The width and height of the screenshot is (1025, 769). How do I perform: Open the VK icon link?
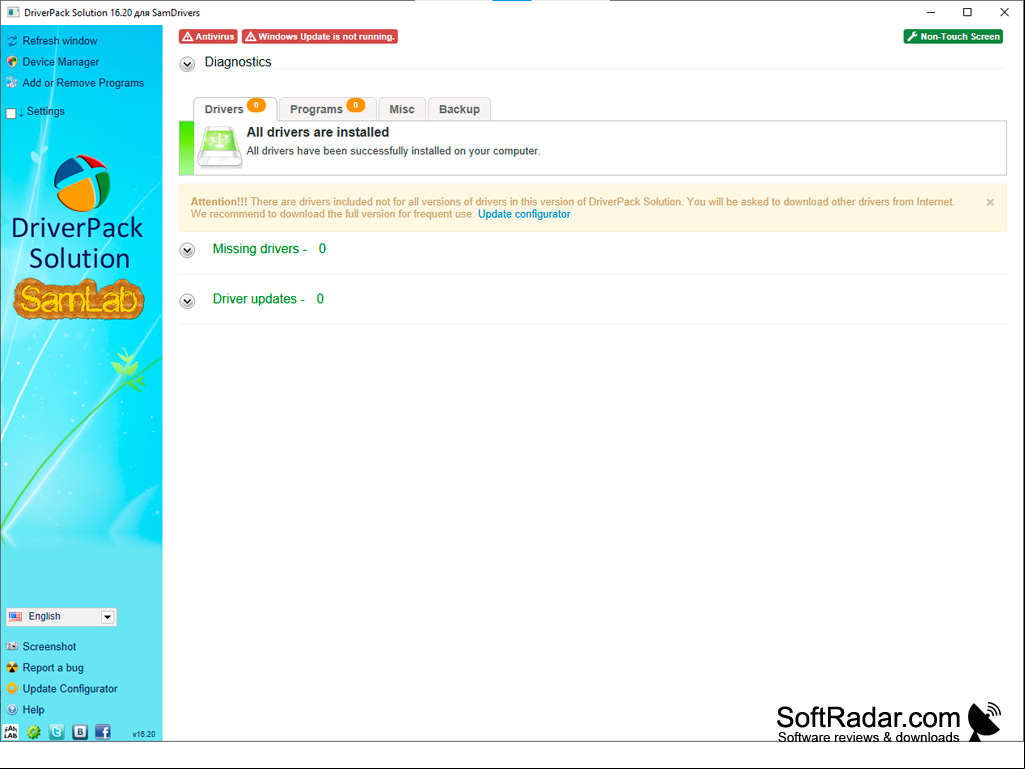80,732
